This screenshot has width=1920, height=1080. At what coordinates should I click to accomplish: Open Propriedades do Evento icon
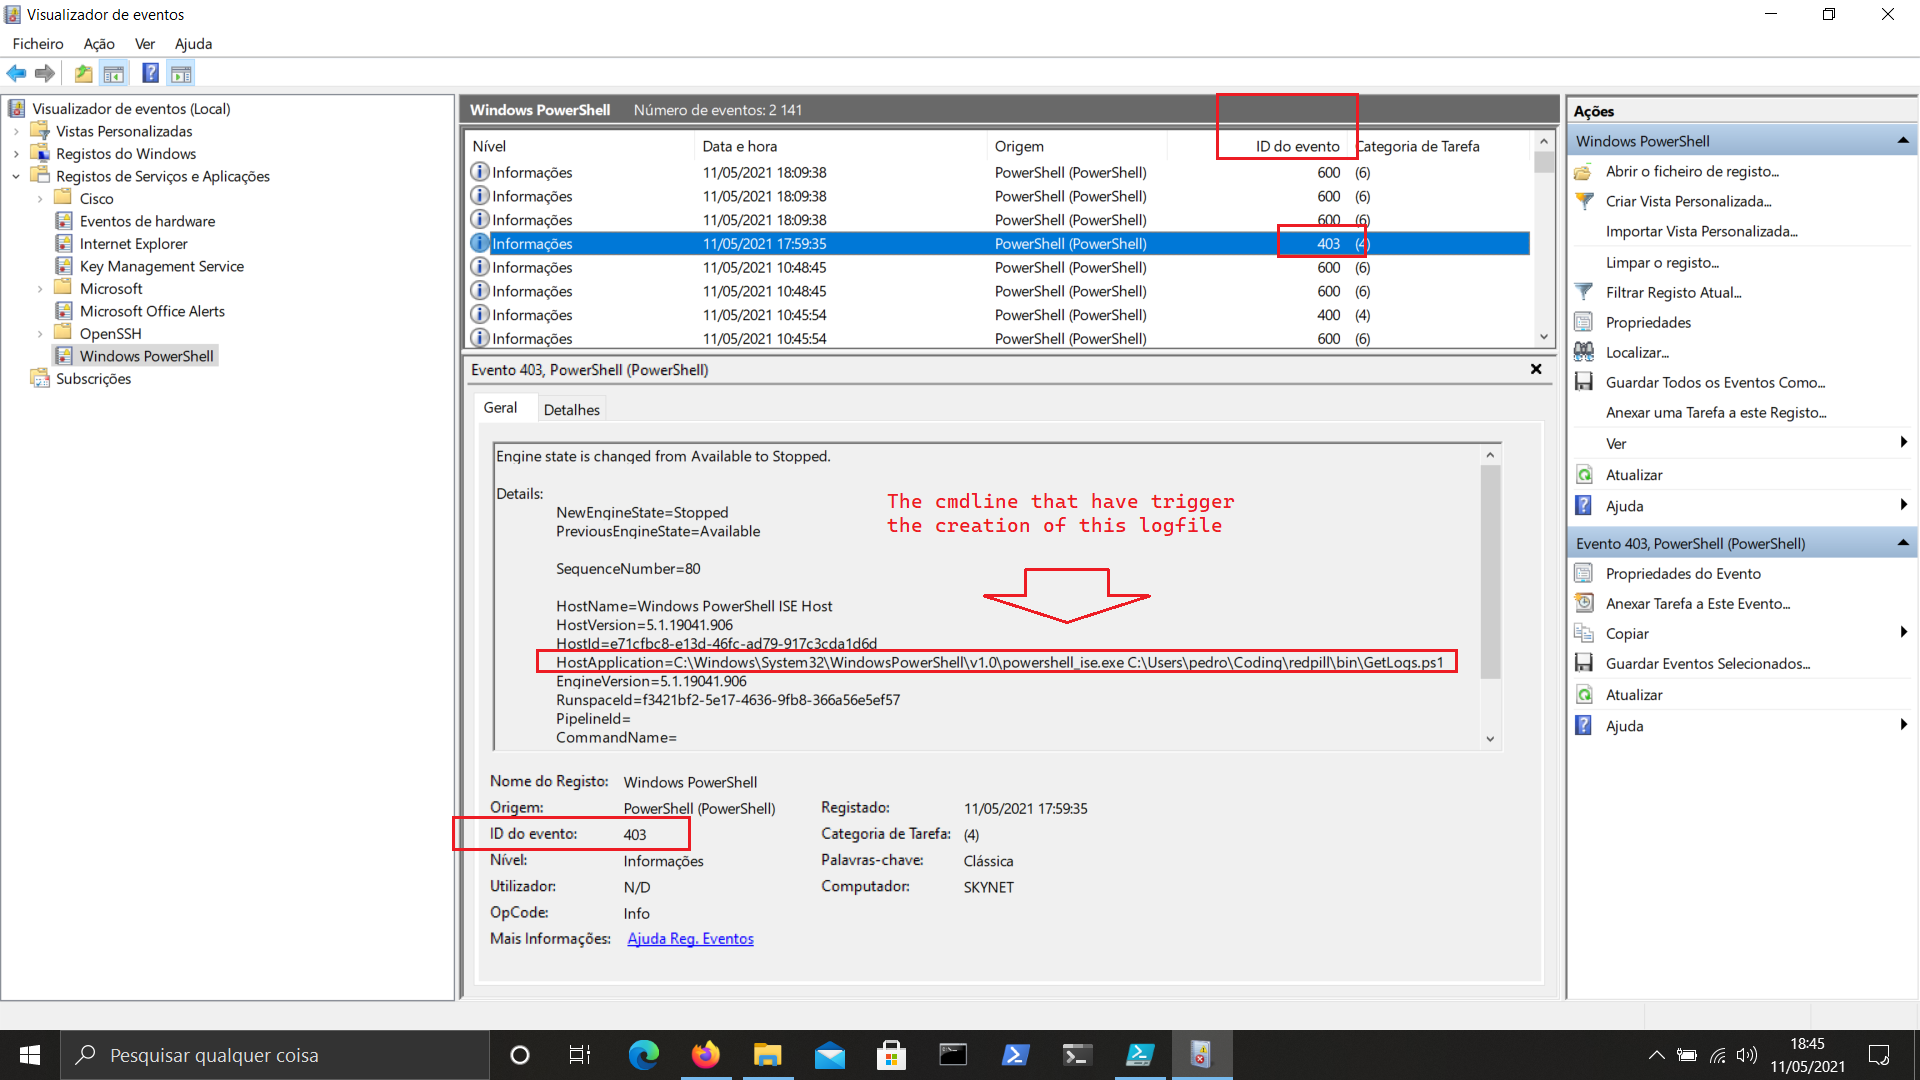(x=1584, y=573)
